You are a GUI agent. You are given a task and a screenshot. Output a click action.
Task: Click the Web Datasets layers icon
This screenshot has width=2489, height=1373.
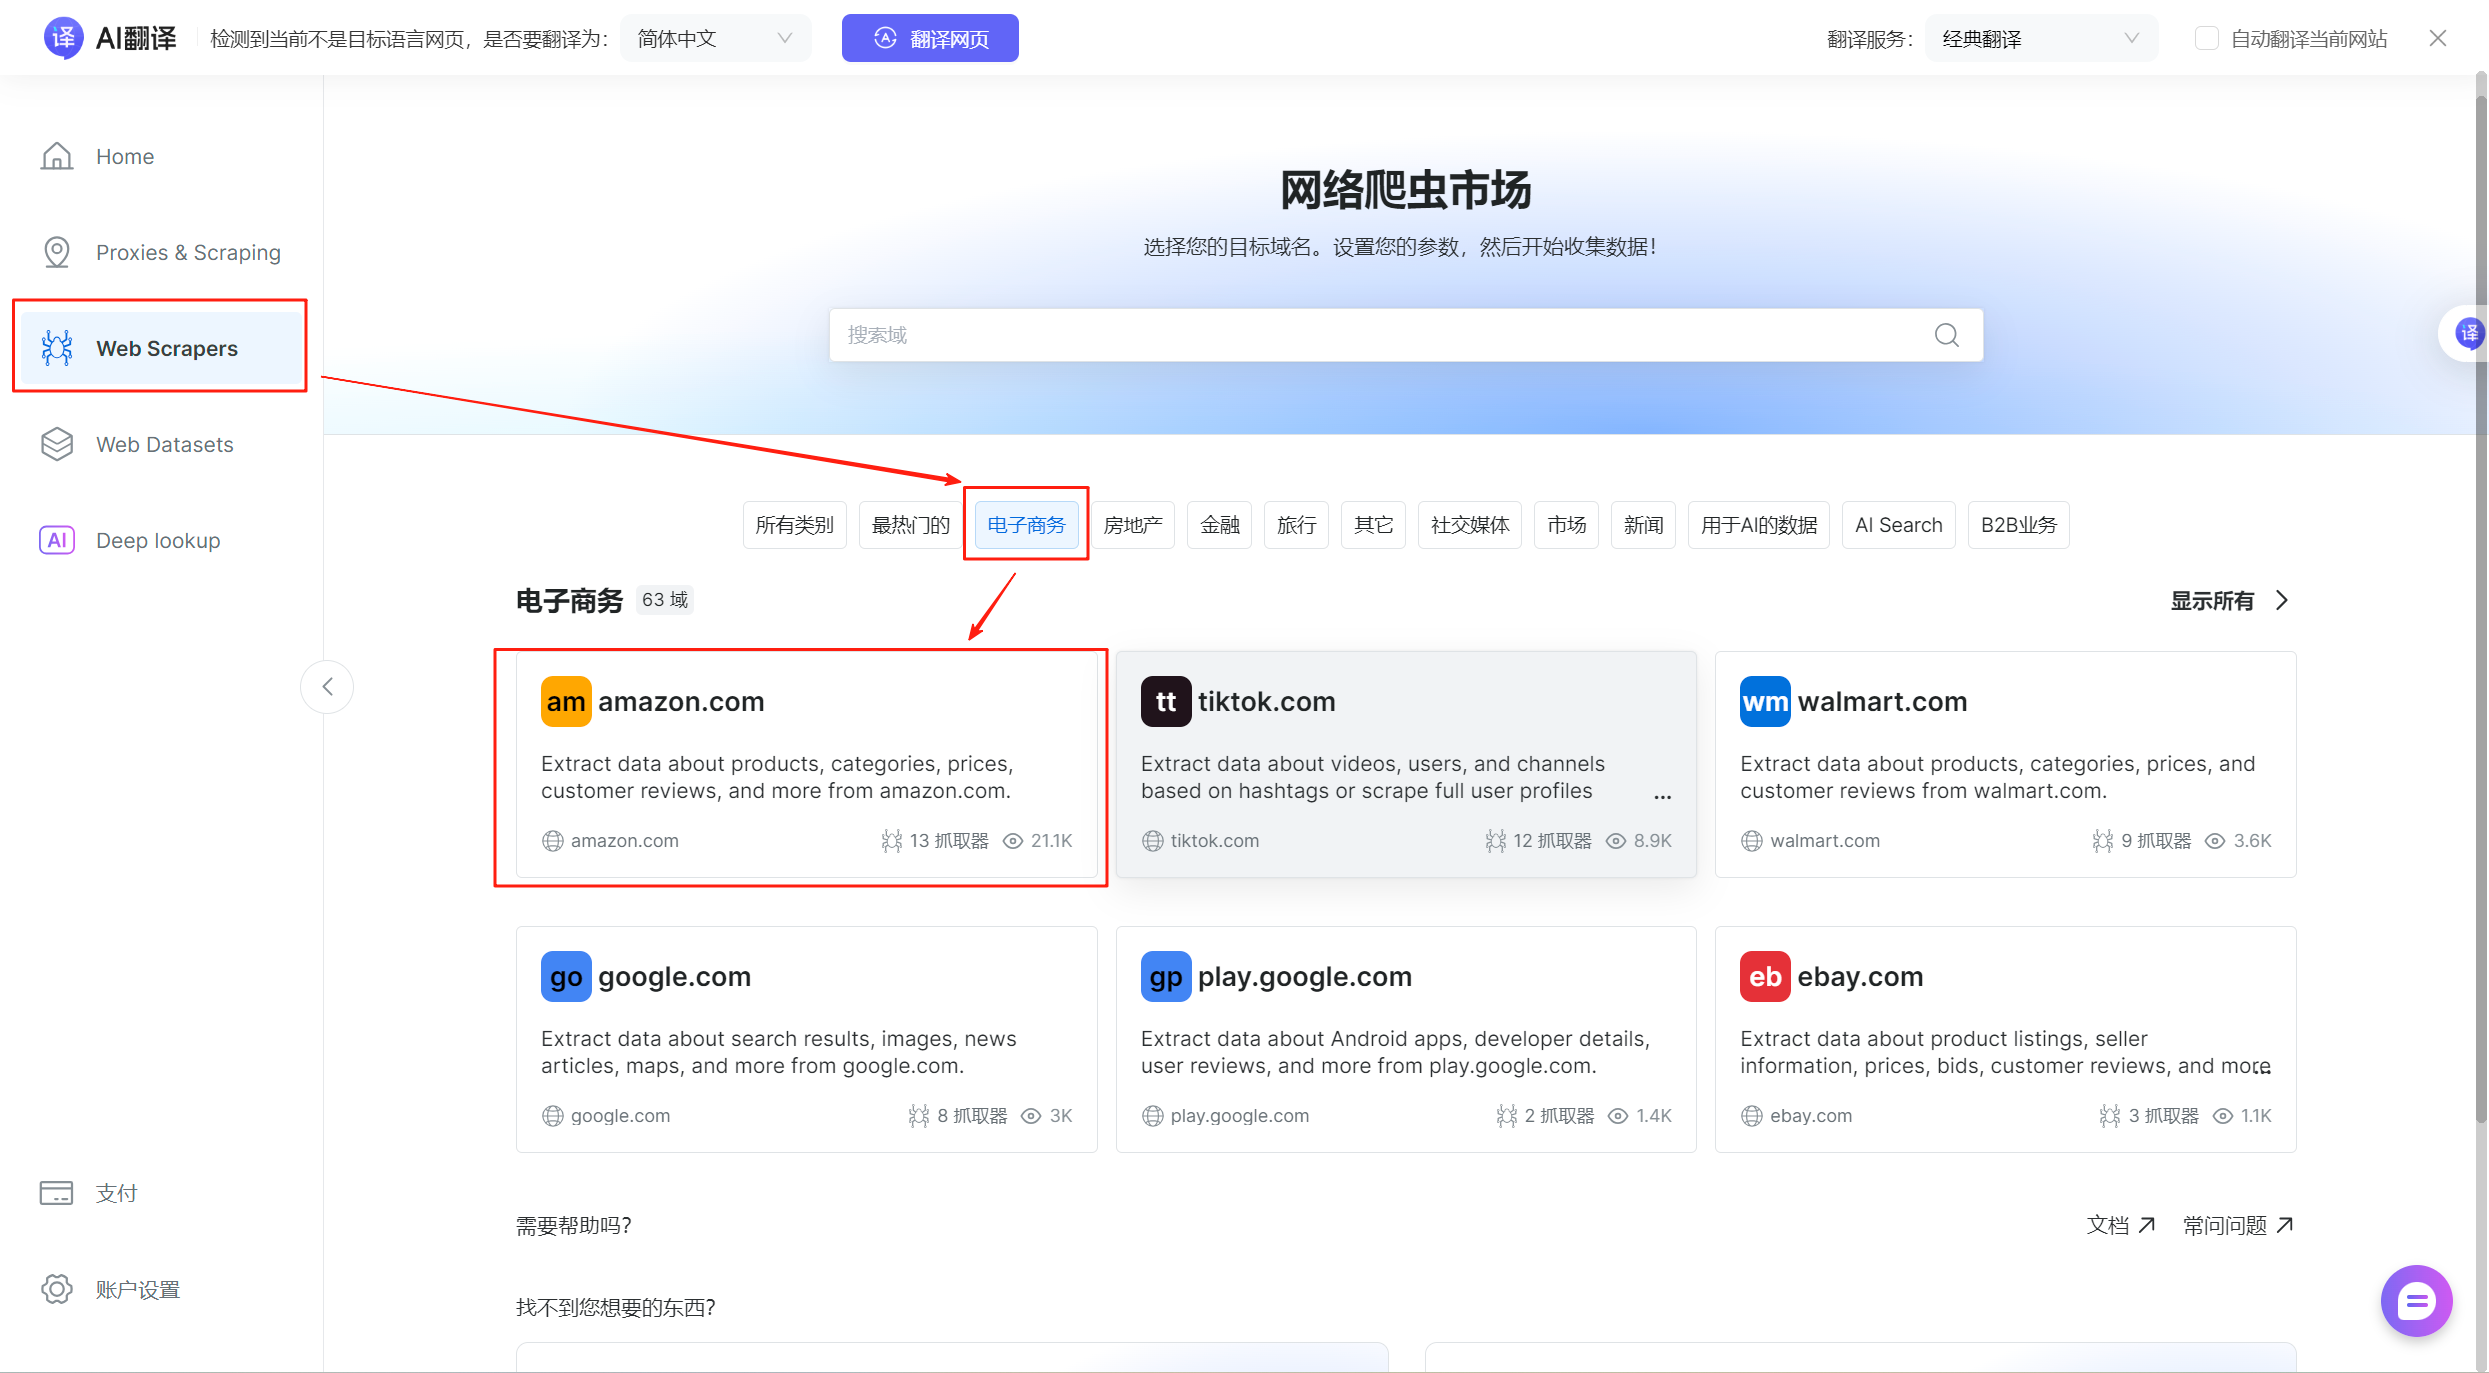click(57, 444)
